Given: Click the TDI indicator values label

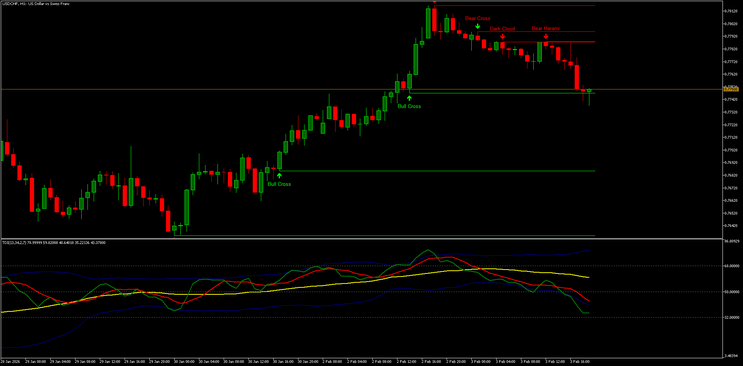Looking at the screenshot, I should coord(54,242).
